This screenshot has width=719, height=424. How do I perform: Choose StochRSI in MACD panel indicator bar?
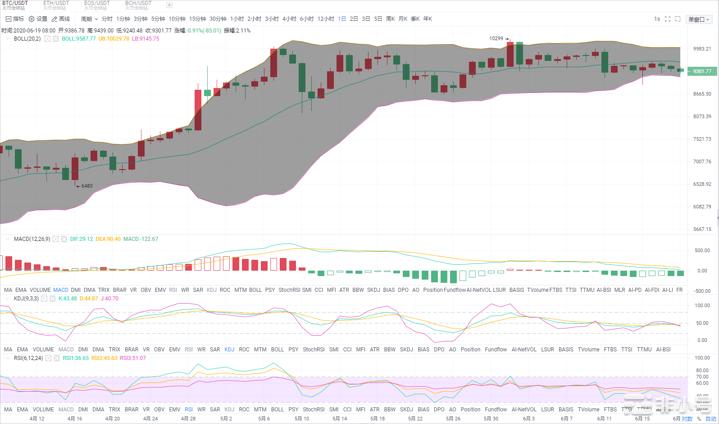289,290
